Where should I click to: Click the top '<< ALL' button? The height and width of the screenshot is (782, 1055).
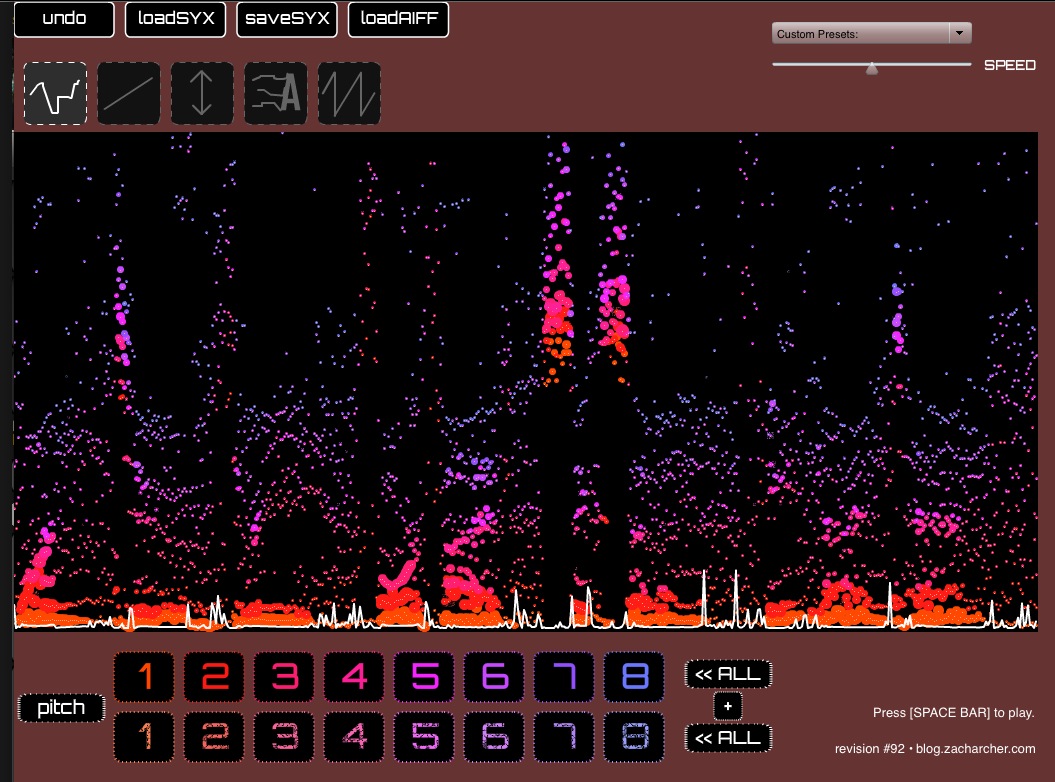[x=728, y=674]
